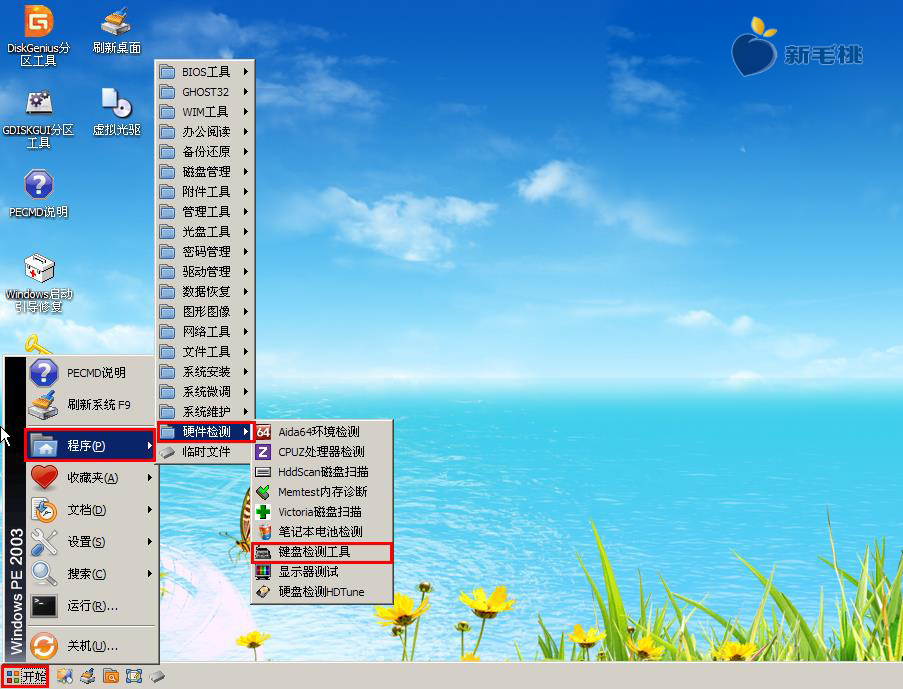
Task: Click the CPUZ处理器检测 Z icon
Action: 263,452
